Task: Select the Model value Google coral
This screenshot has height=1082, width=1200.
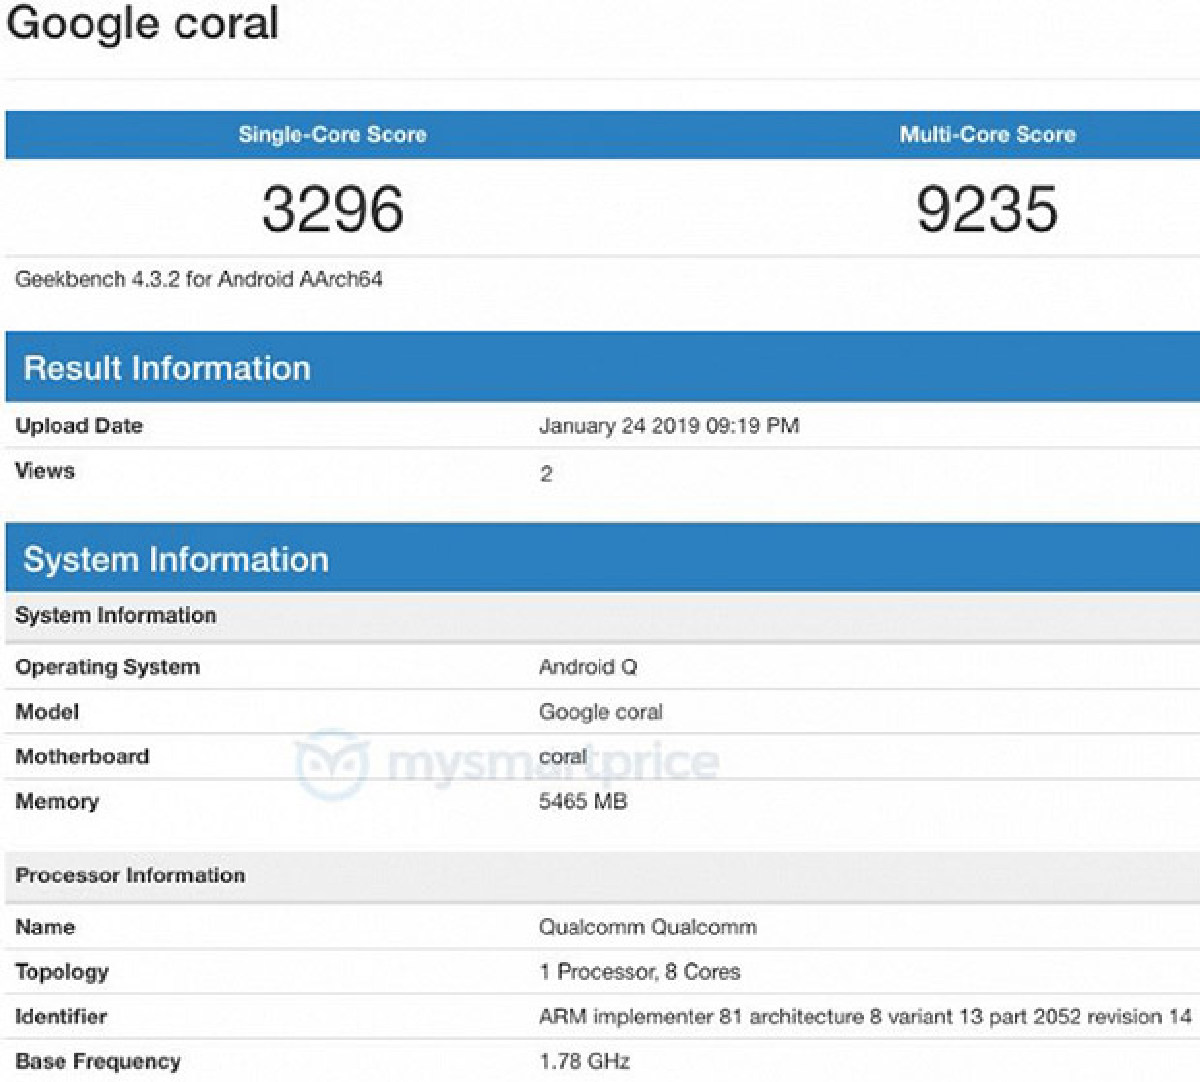Action: (x=601, y=711)
